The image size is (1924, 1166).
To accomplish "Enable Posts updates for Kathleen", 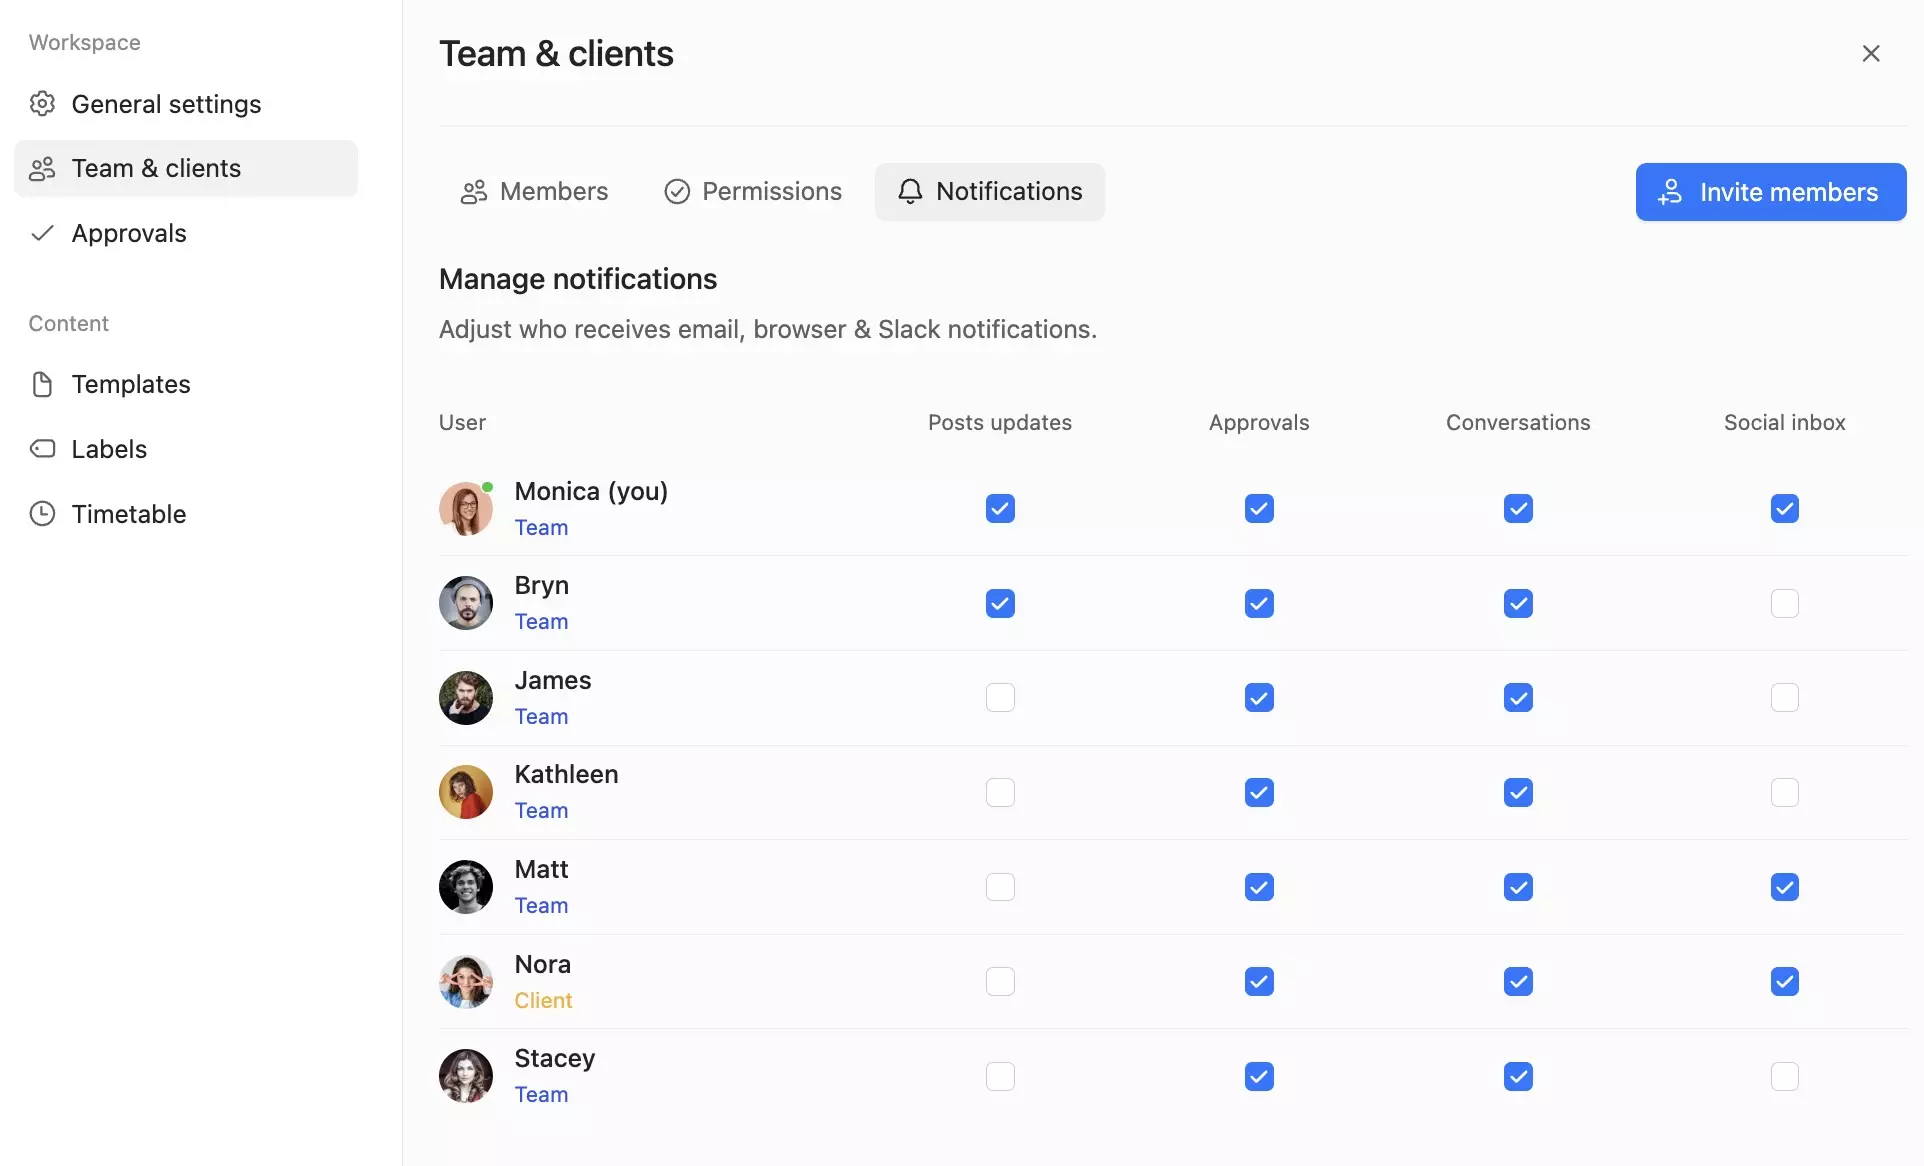I will (1000, 793).
